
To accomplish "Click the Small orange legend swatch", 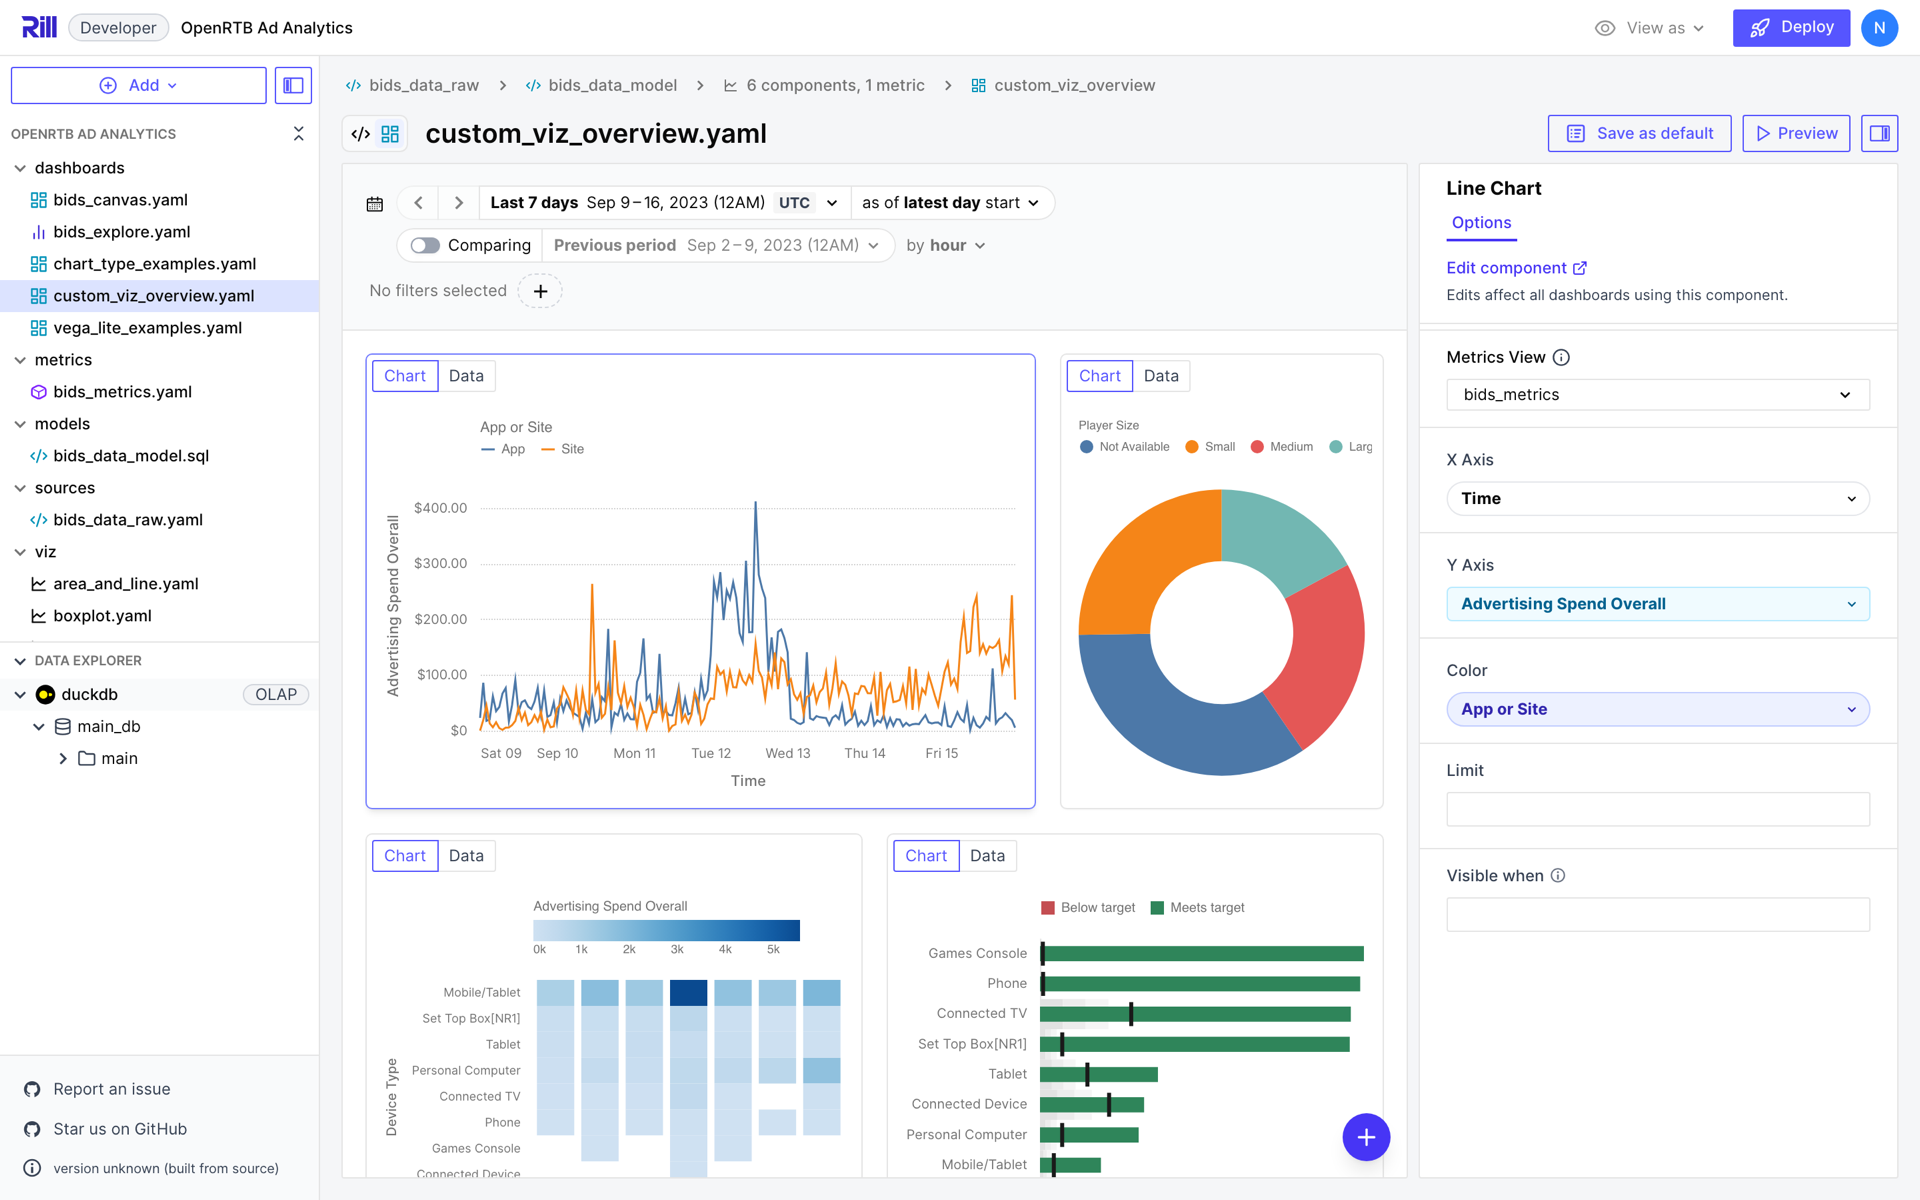I will (x=1191, y=447).
